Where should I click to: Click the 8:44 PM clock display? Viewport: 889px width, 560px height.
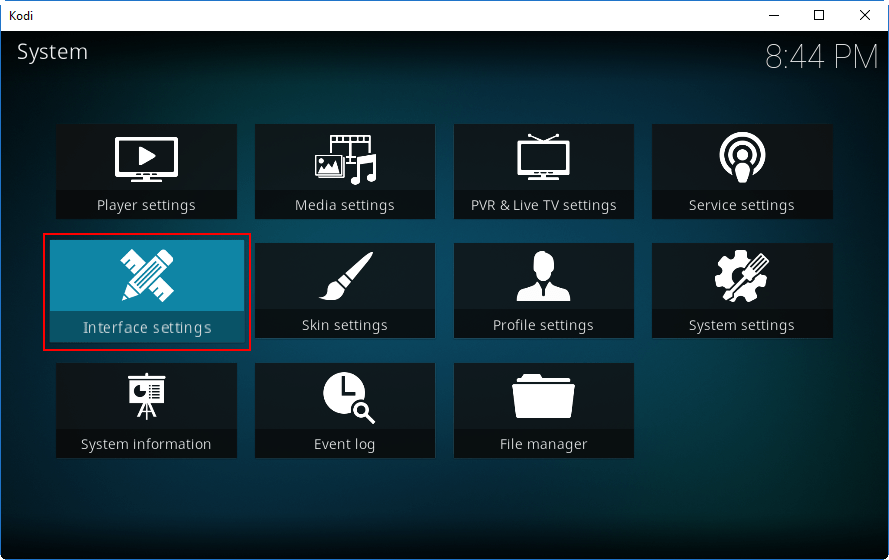click(822, 57)
